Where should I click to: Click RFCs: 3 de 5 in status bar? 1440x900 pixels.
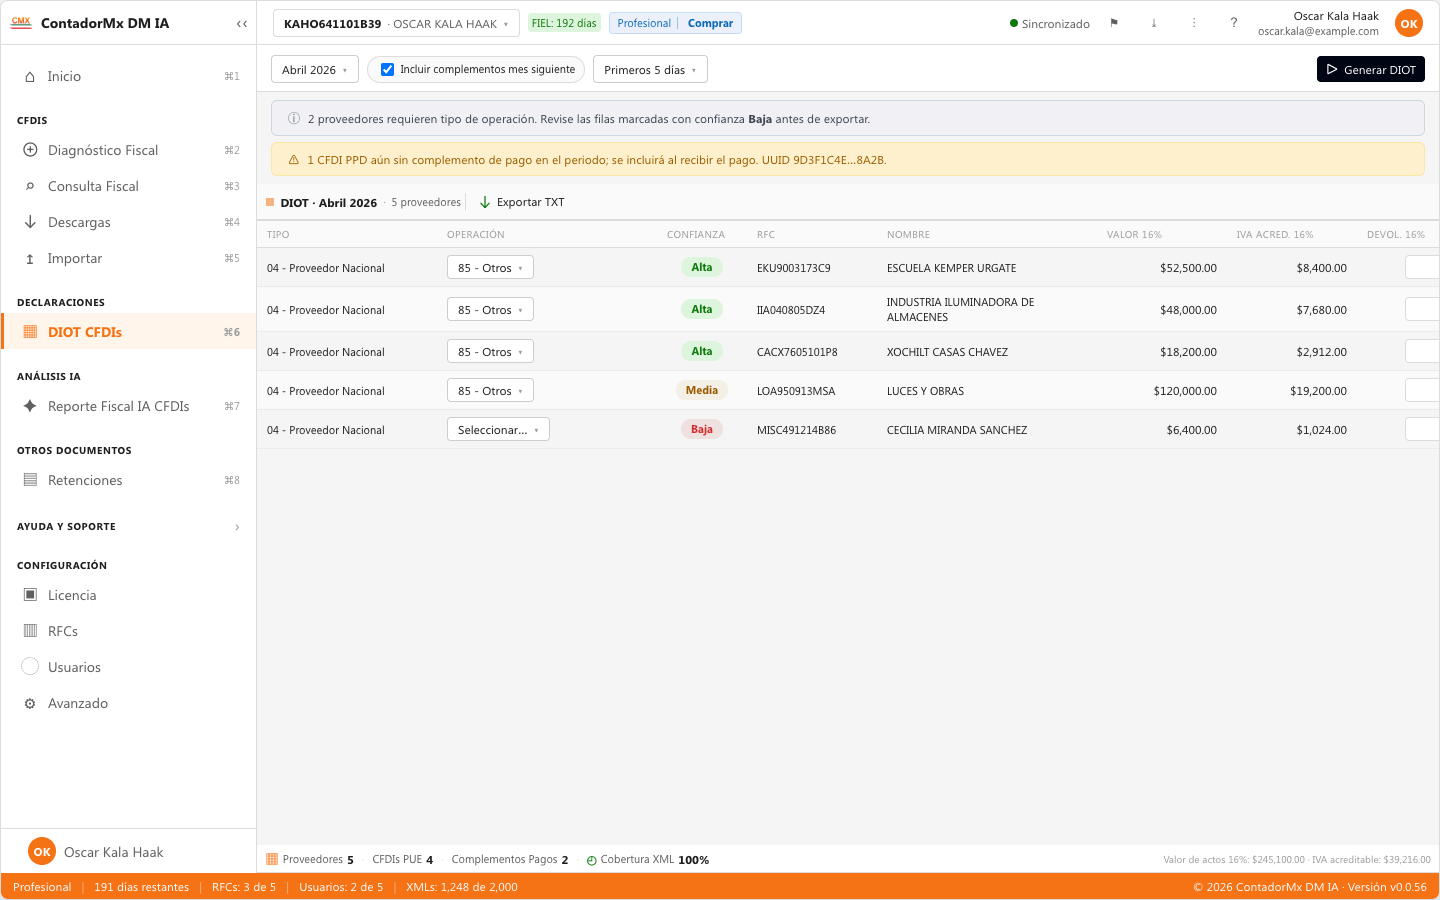pyautogui.click(x=244, y=887)
